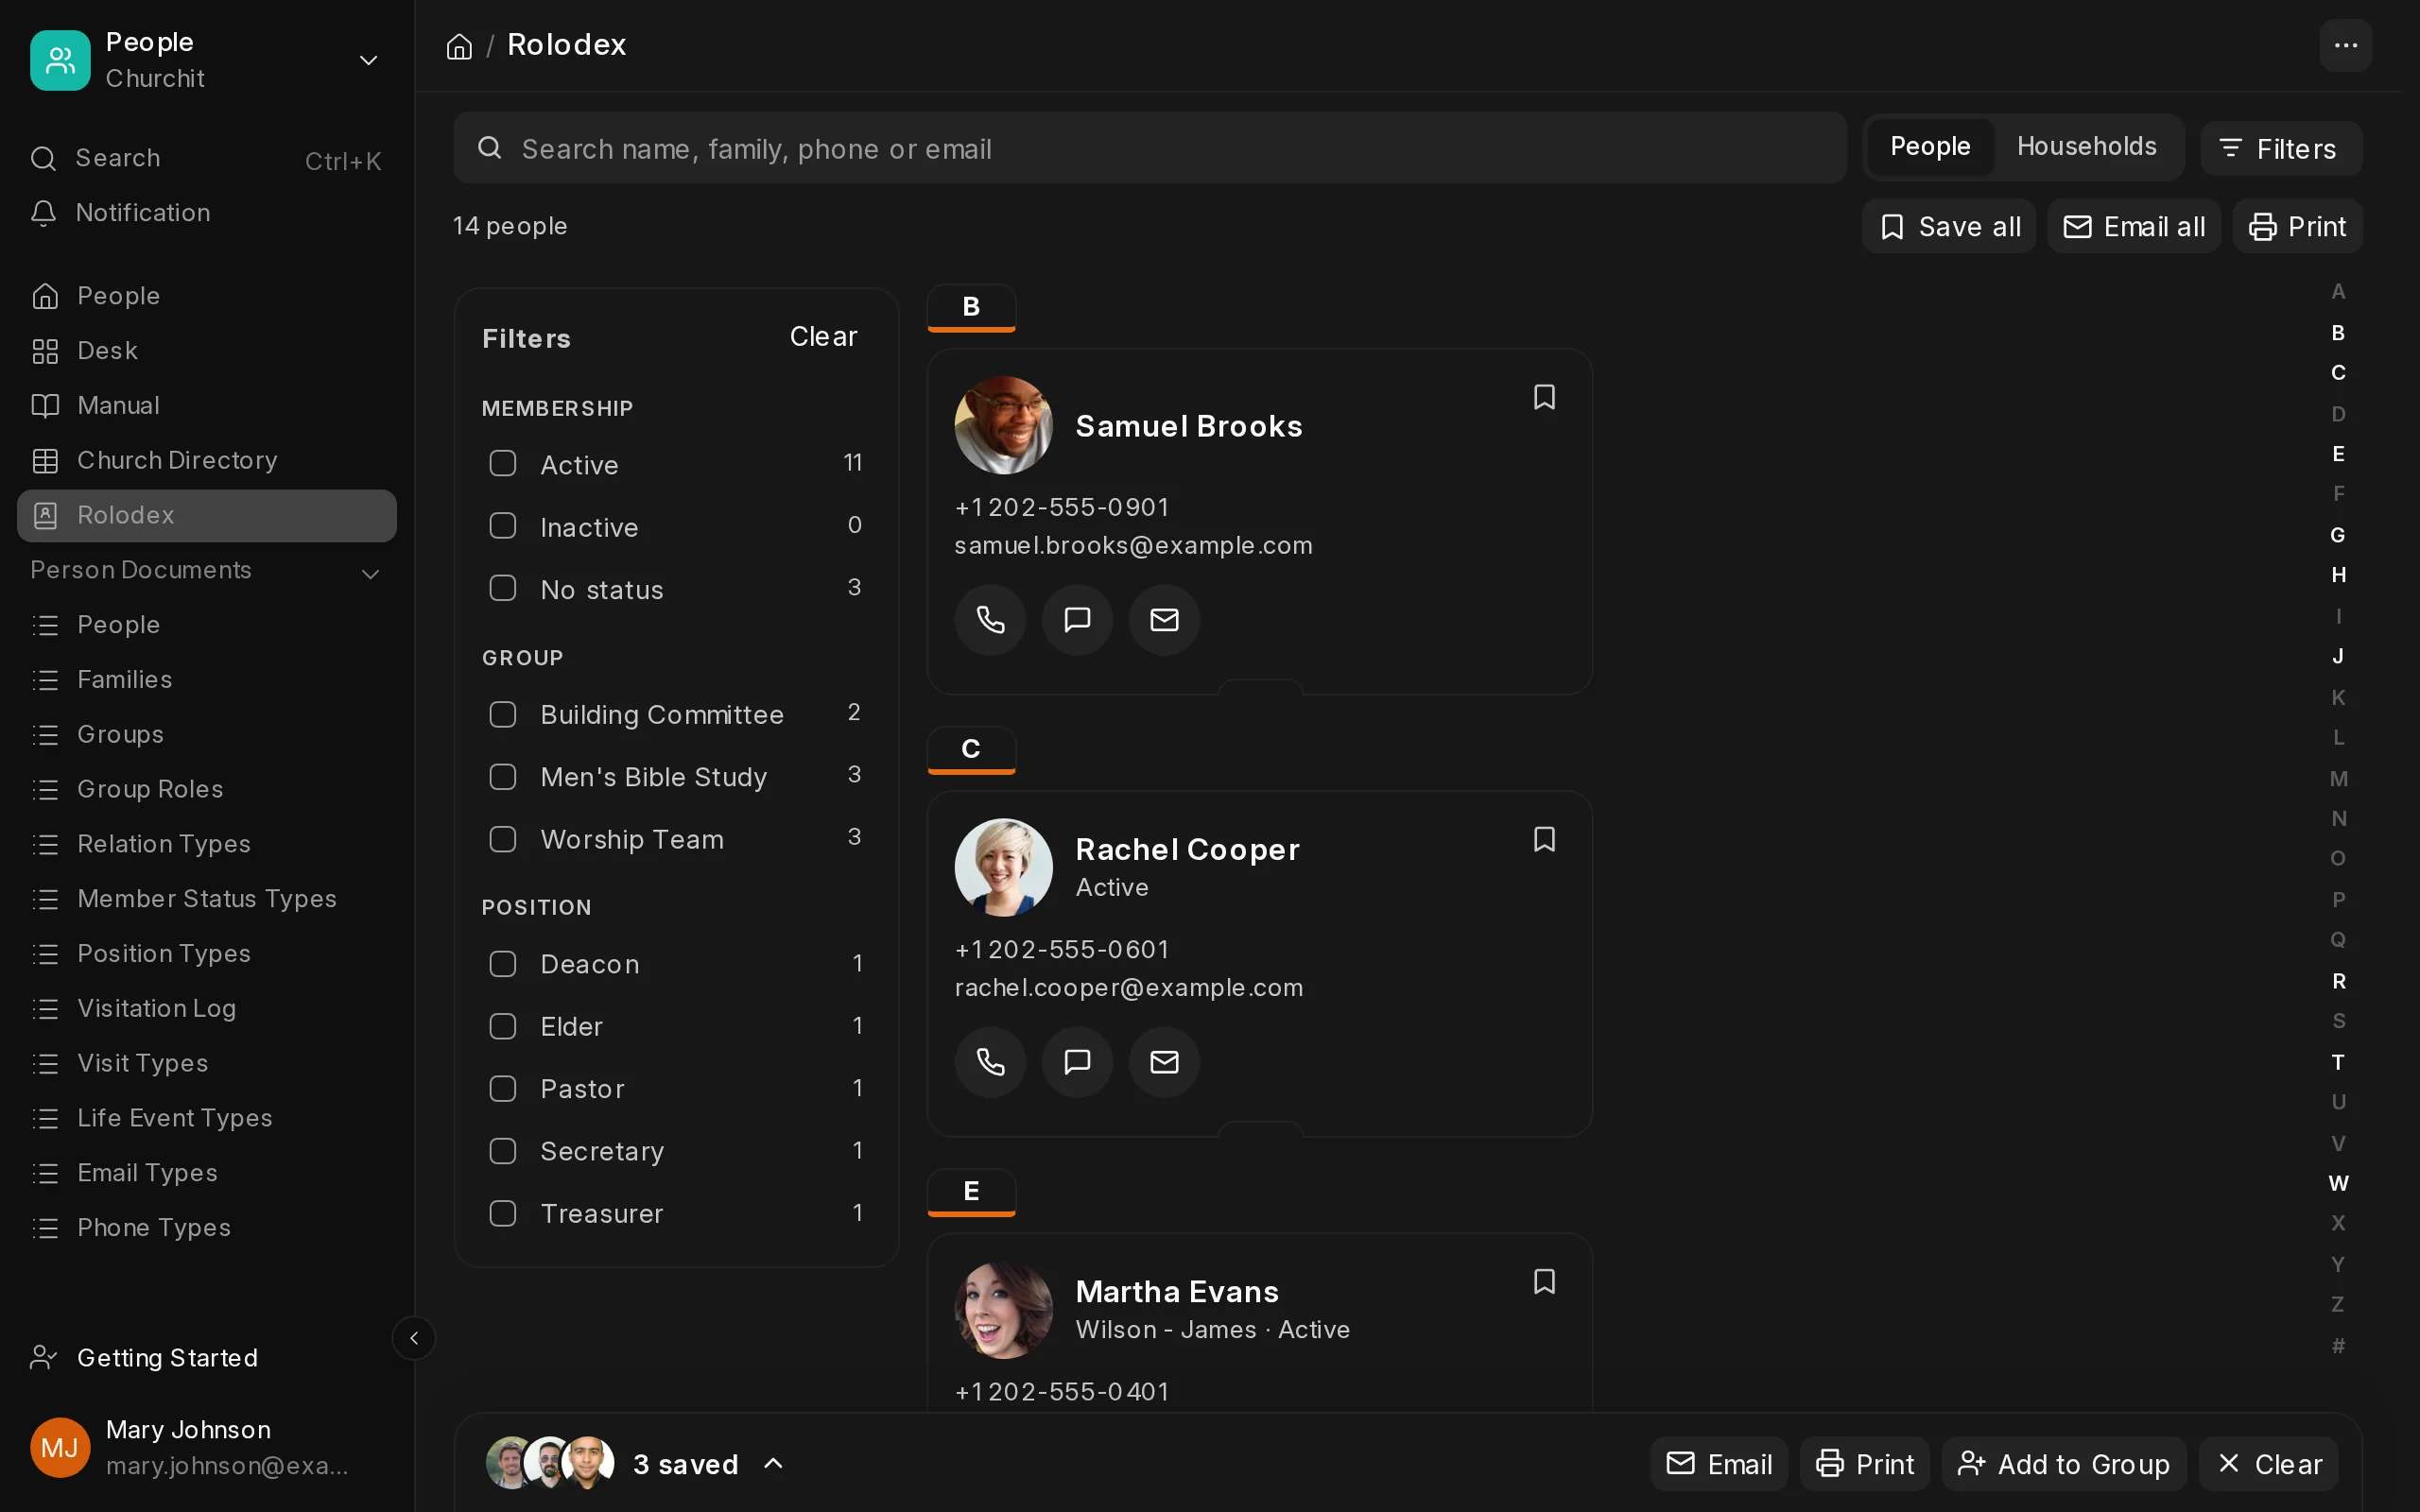Screen dimensions: 2420x1512
Task: Switch to the People tab
Action: click(1930, 147)
